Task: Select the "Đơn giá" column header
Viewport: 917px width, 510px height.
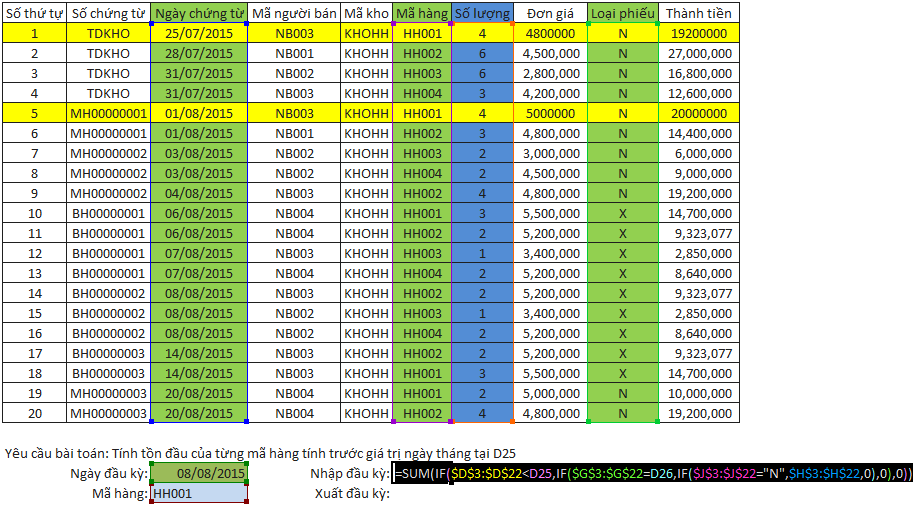Action: (550, 13)
